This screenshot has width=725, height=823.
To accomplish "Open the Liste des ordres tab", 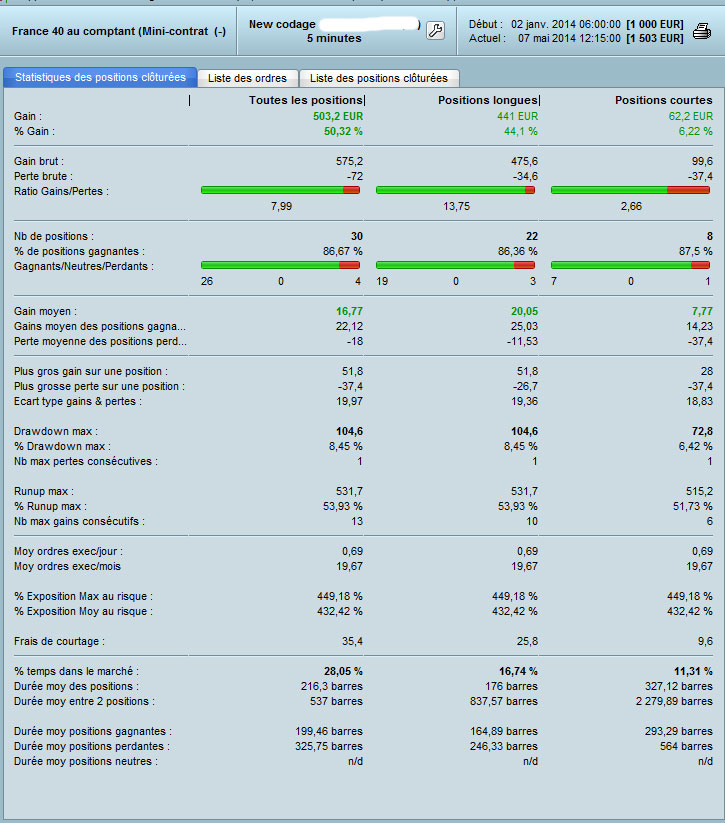I will pos(247,78).
